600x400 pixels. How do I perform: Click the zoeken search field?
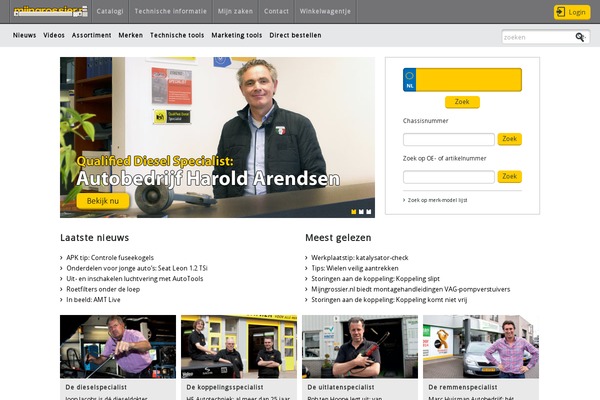click(537, 37)
